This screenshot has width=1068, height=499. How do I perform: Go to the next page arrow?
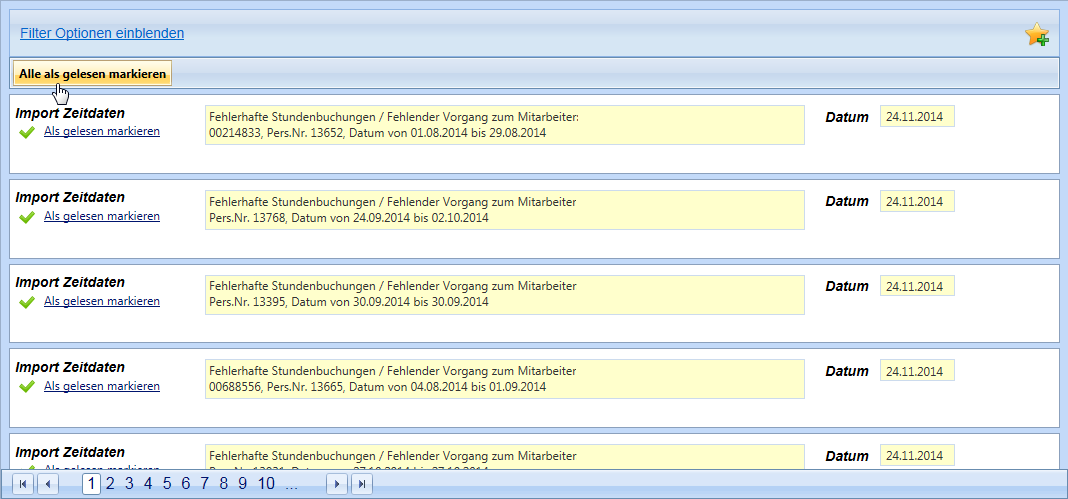pyautogui.click(x=337, y=484)
